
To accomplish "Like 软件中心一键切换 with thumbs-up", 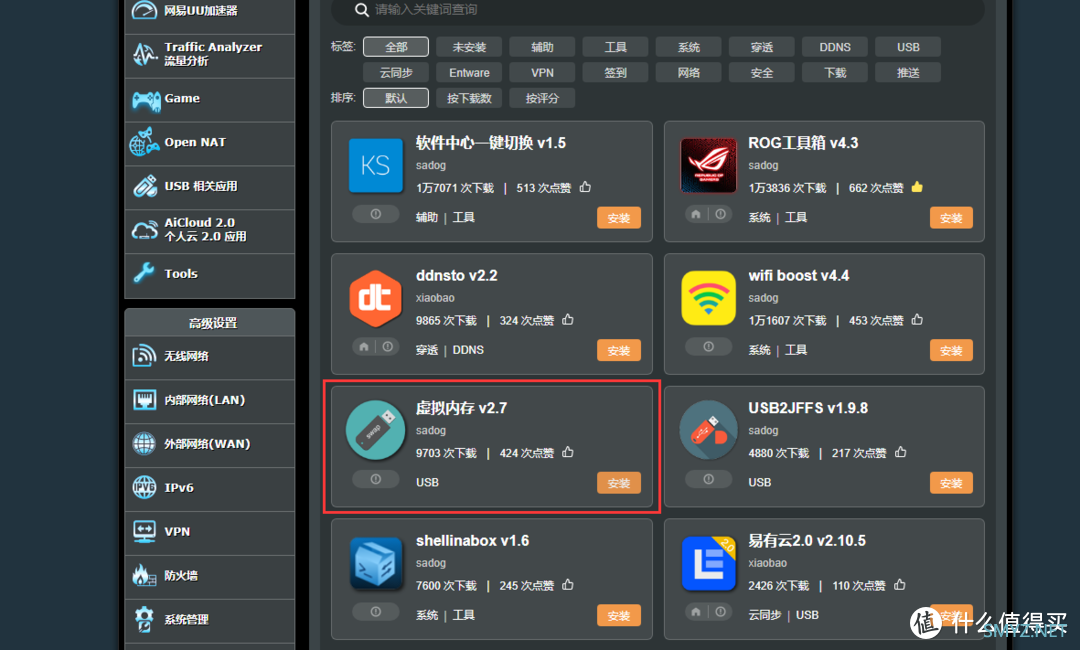I will [x=585, y=187].
